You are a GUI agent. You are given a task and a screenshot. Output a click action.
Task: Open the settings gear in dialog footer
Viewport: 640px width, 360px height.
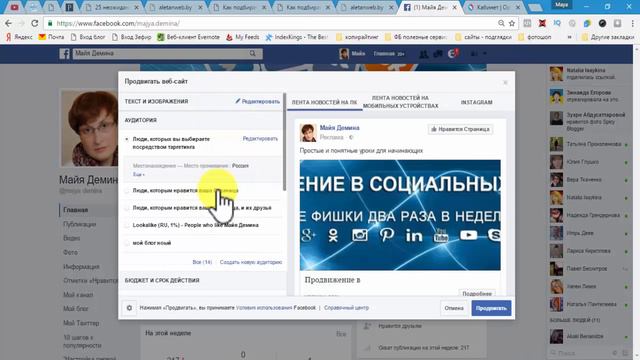pyautogui.click(x=129, y=308)
